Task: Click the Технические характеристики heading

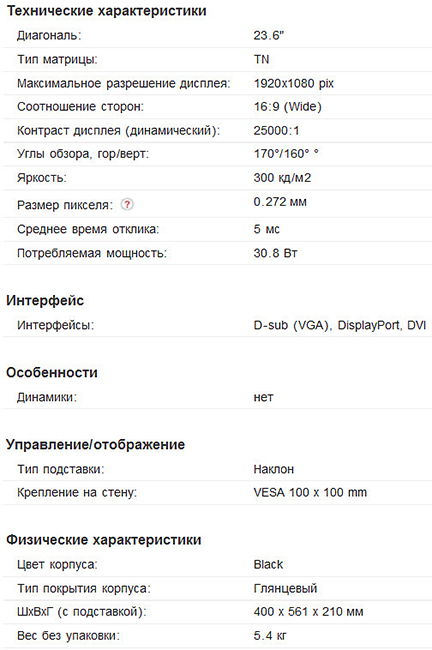Action: pos(107,11)
